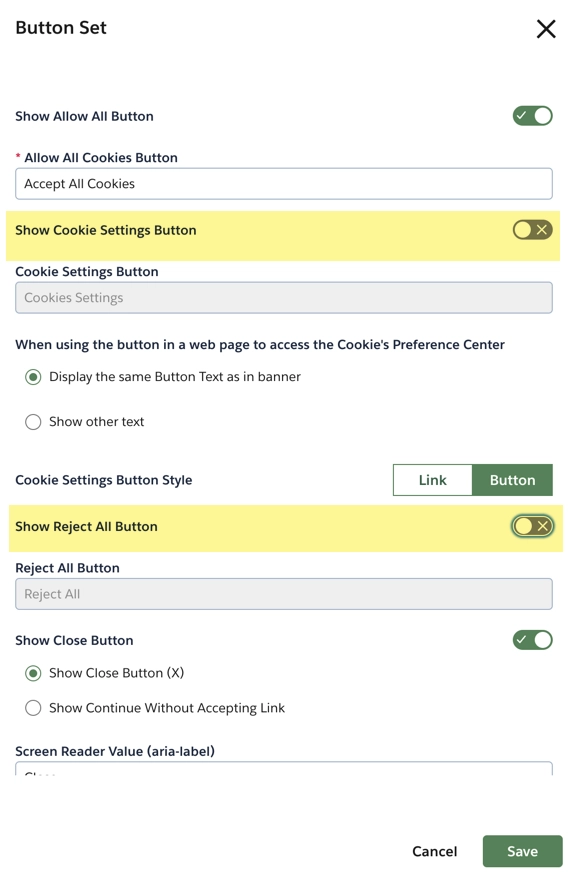Click the X icon on Show Cookie Settings toggle
This screenshot has width=582, height=884.
540,229
